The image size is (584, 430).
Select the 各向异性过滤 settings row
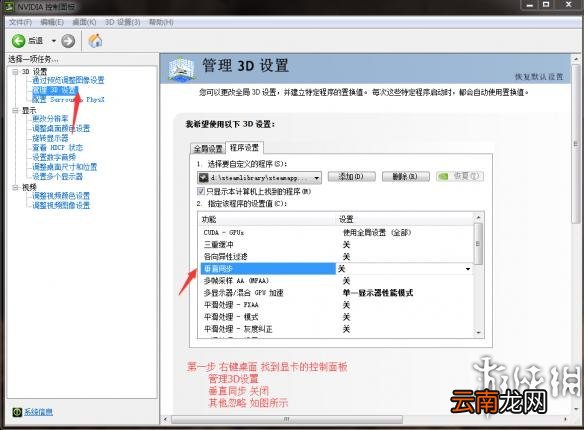337,257
